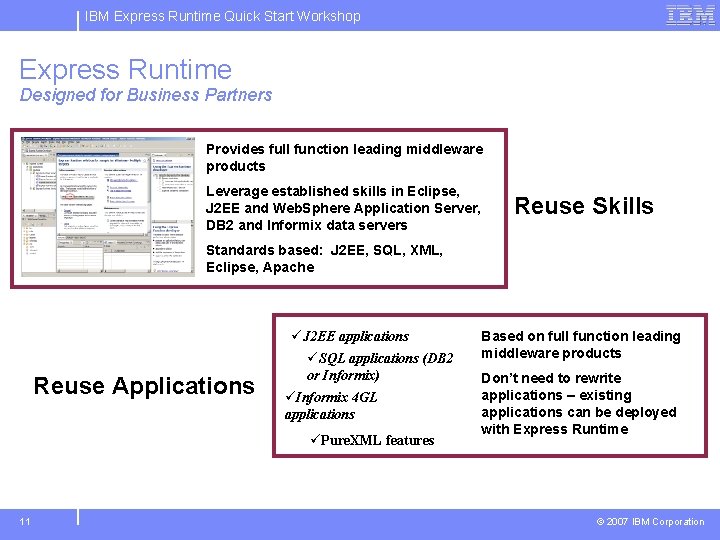Viewport: 720px width, 540px height.
Task: Click the 'SQL applications (DB2 or Informix)' item
Action: pos(380,366)
